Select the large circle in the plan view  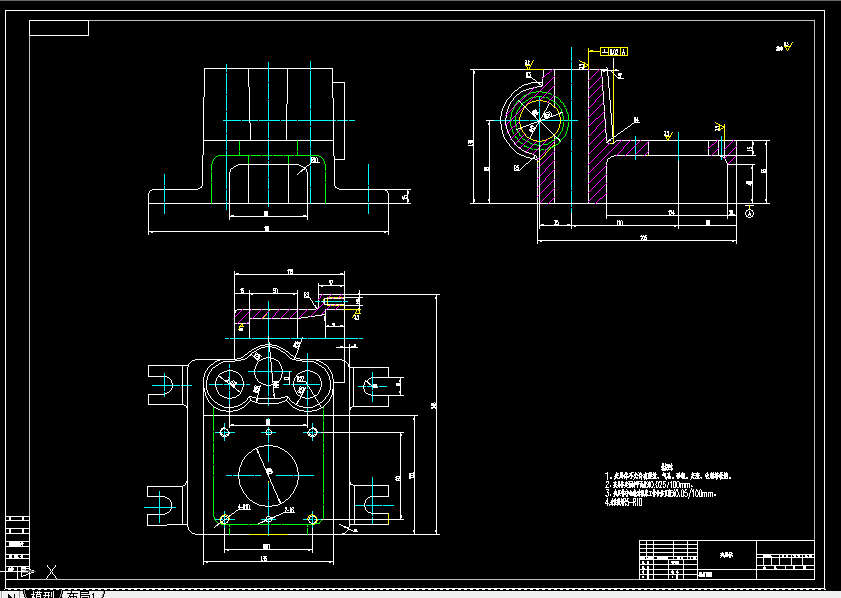coord(268,475)
